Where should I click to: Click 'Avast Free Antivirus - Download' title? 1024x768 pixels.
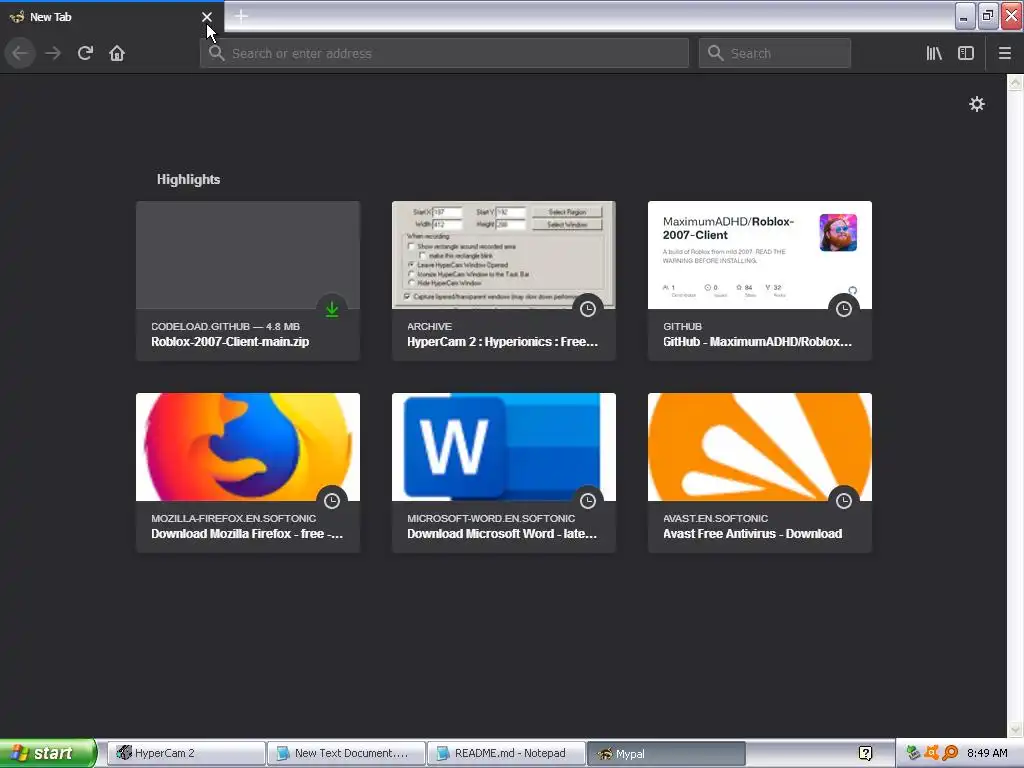(x=752, y=534)
